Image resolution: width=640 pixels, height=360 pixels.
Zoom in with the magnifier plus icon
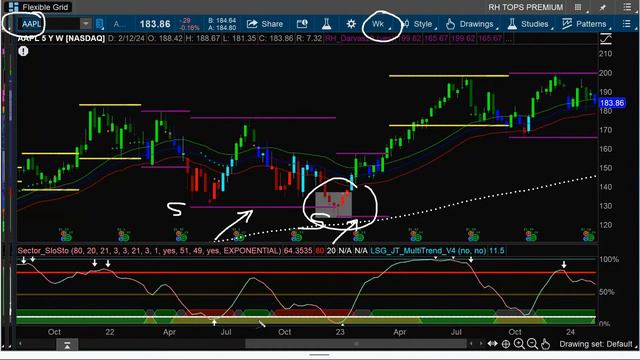click(x=519, y=344)
